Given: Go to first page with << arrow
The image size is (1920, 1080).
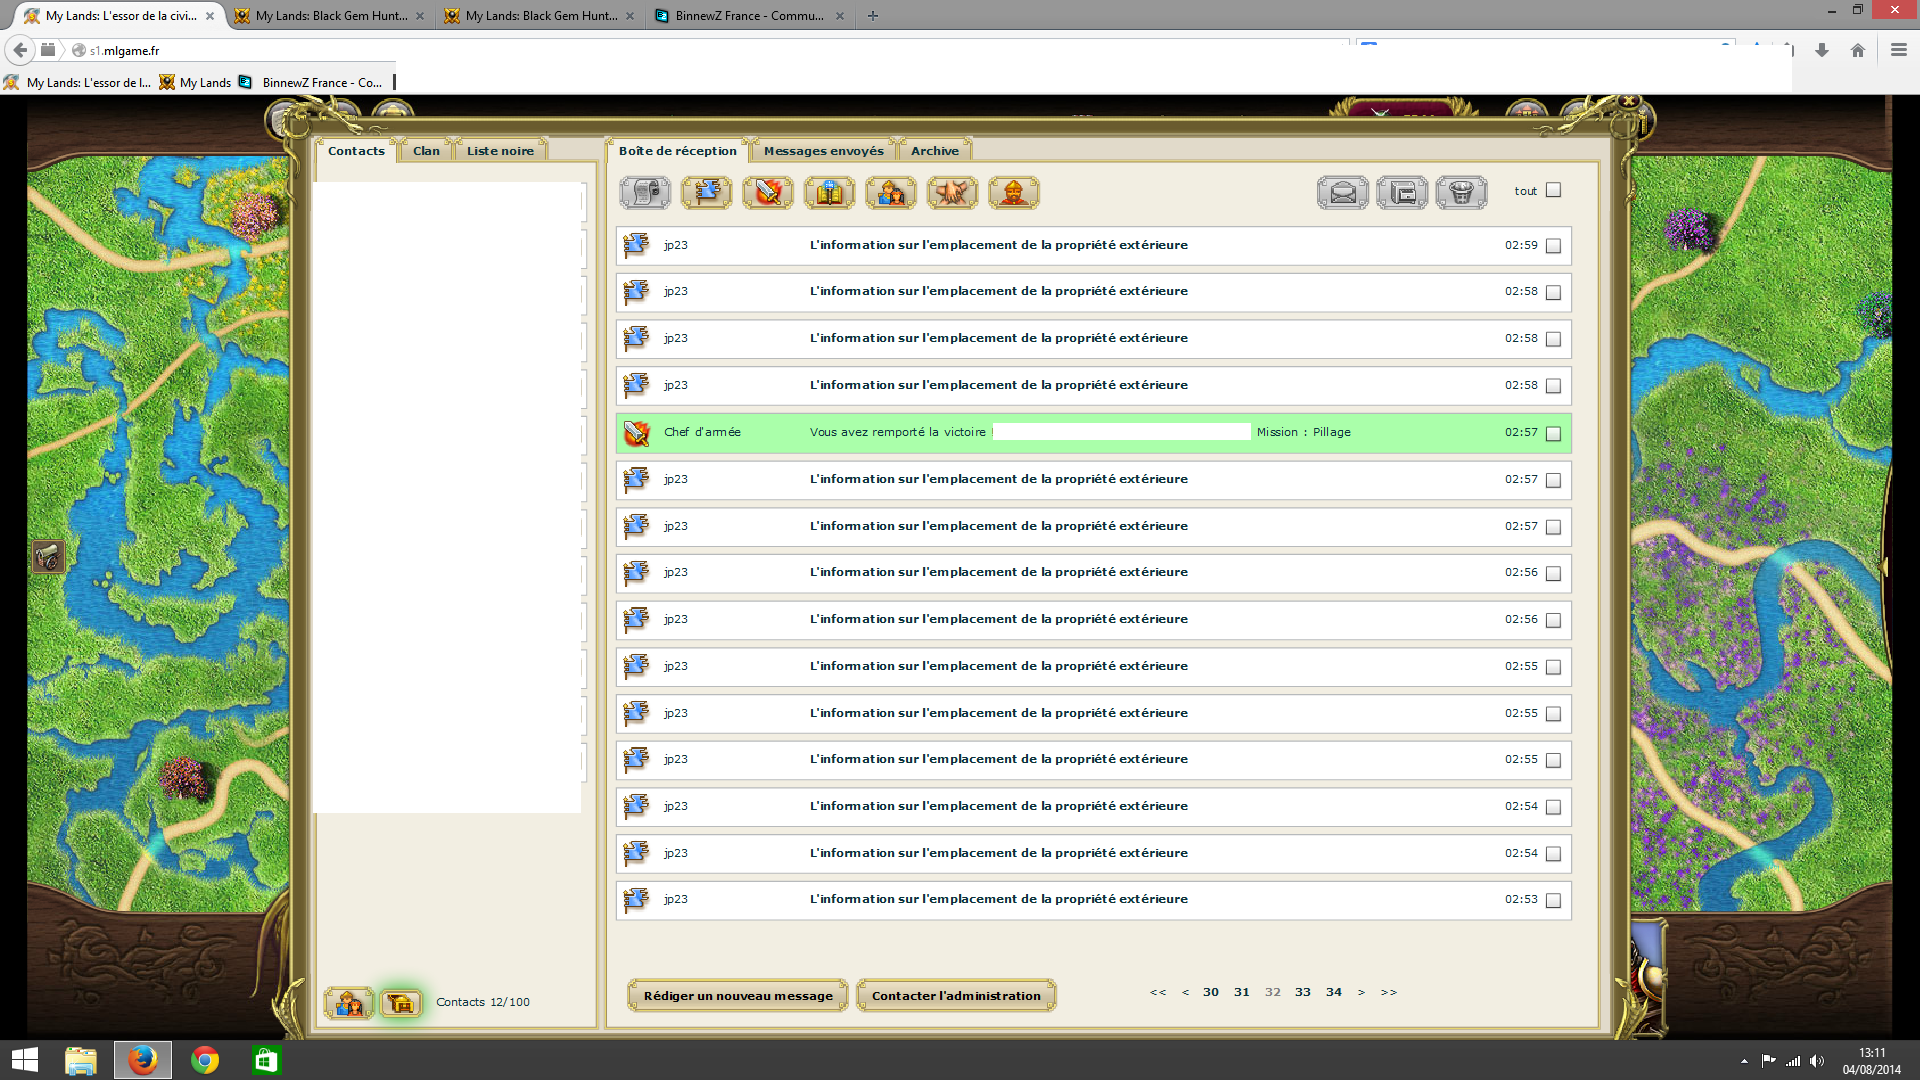Looking at the screenshot, I should pos(1158,992).
